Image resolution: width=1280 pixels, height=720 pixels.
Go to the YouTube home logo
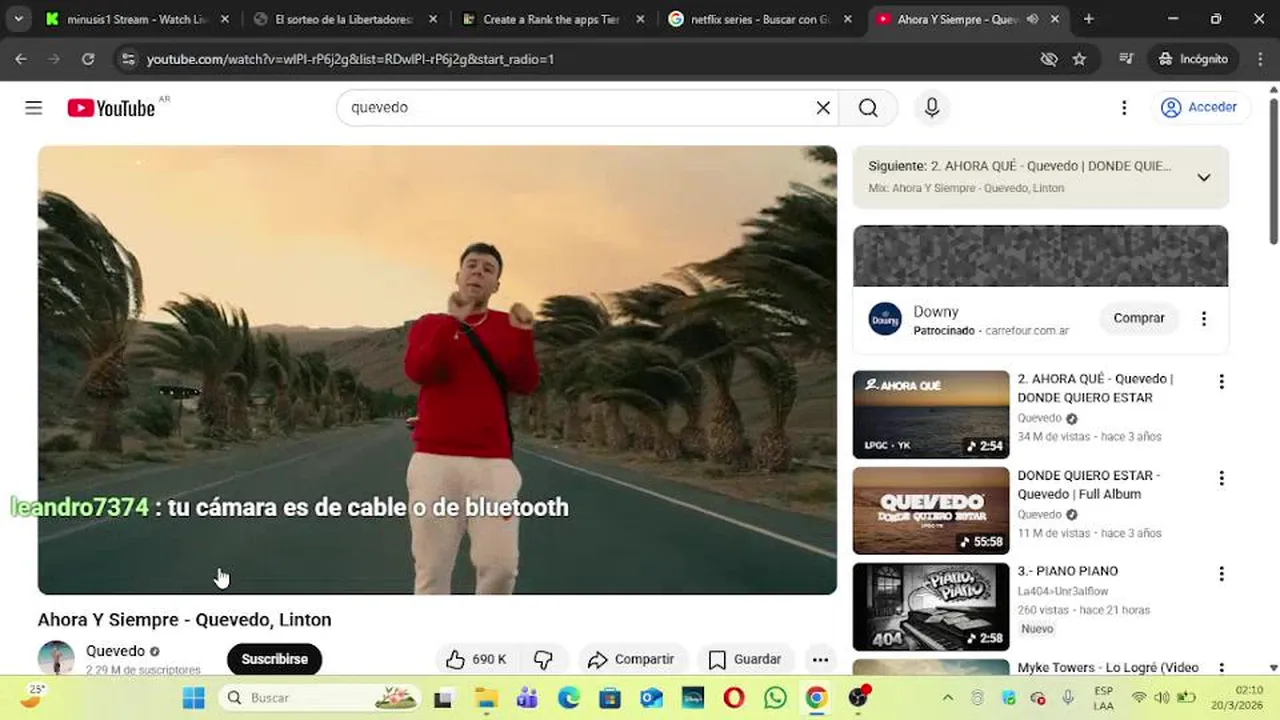111,108
